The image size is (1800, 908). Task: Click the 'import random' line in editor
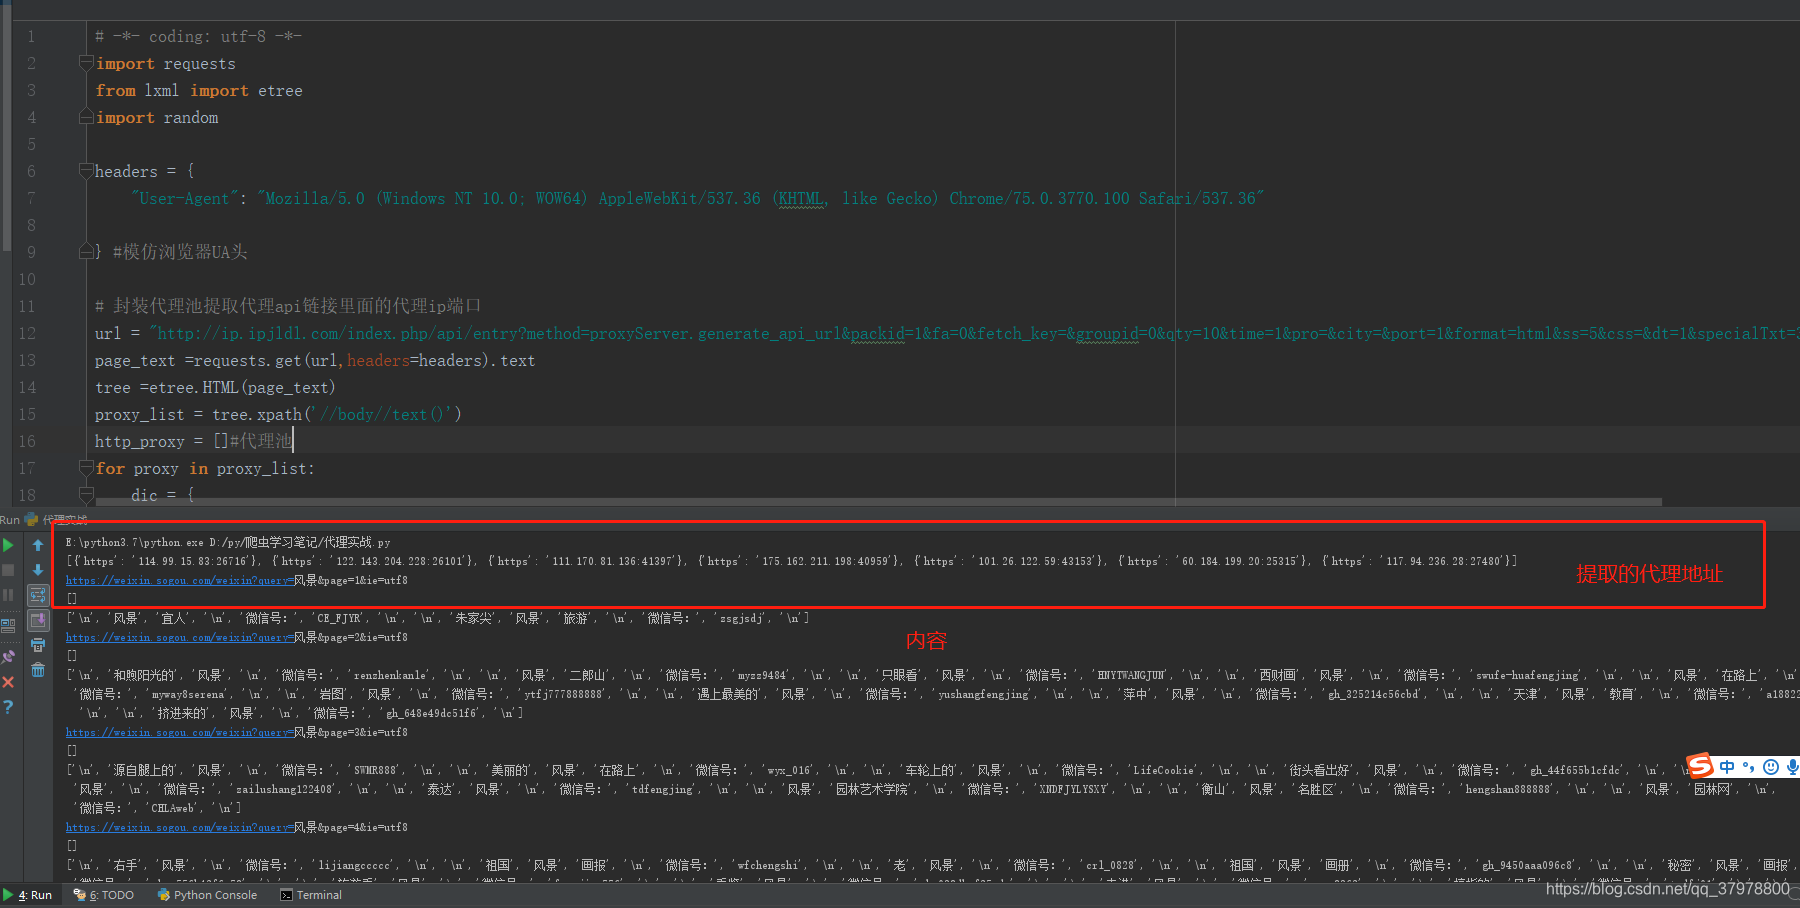(157, 117)
